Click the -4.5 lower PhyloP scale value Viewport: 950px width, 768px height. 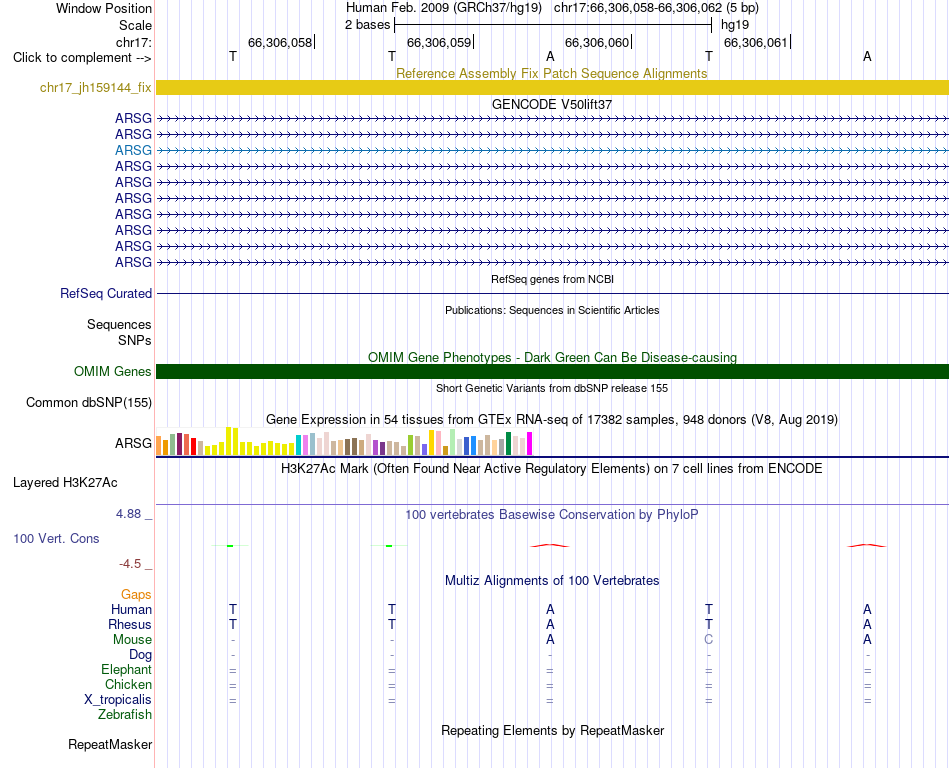point(130,564)
